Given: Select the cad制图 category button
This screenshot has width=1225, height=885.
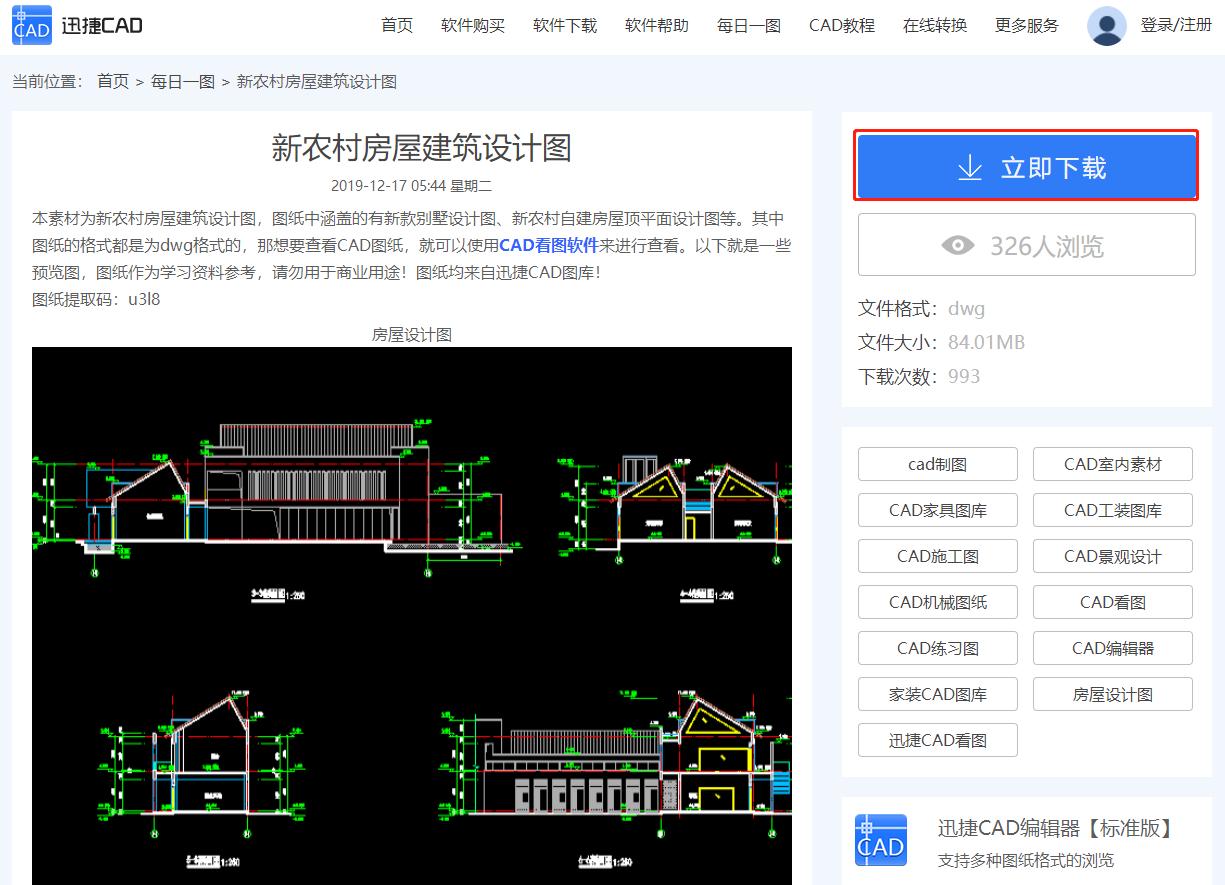Looking at the screenshot, I should pos(937,464).
